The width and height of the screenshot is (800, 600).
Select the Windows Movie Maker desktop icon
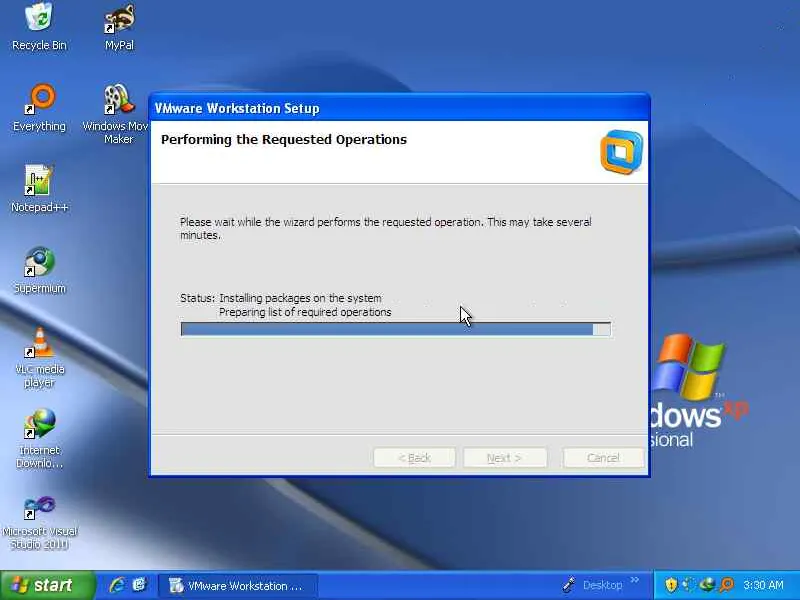[x=118, y=114]
